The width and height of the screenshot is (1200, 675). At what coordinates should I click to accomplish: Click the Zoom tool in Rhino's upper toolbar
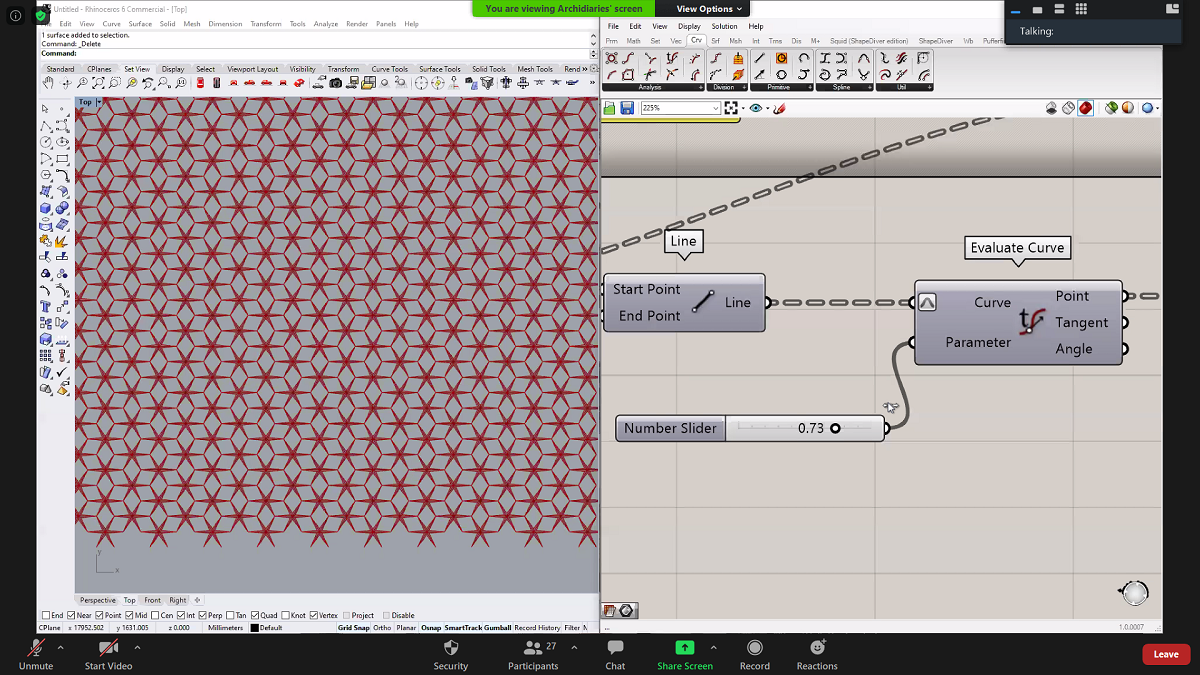tap(82, 83)
